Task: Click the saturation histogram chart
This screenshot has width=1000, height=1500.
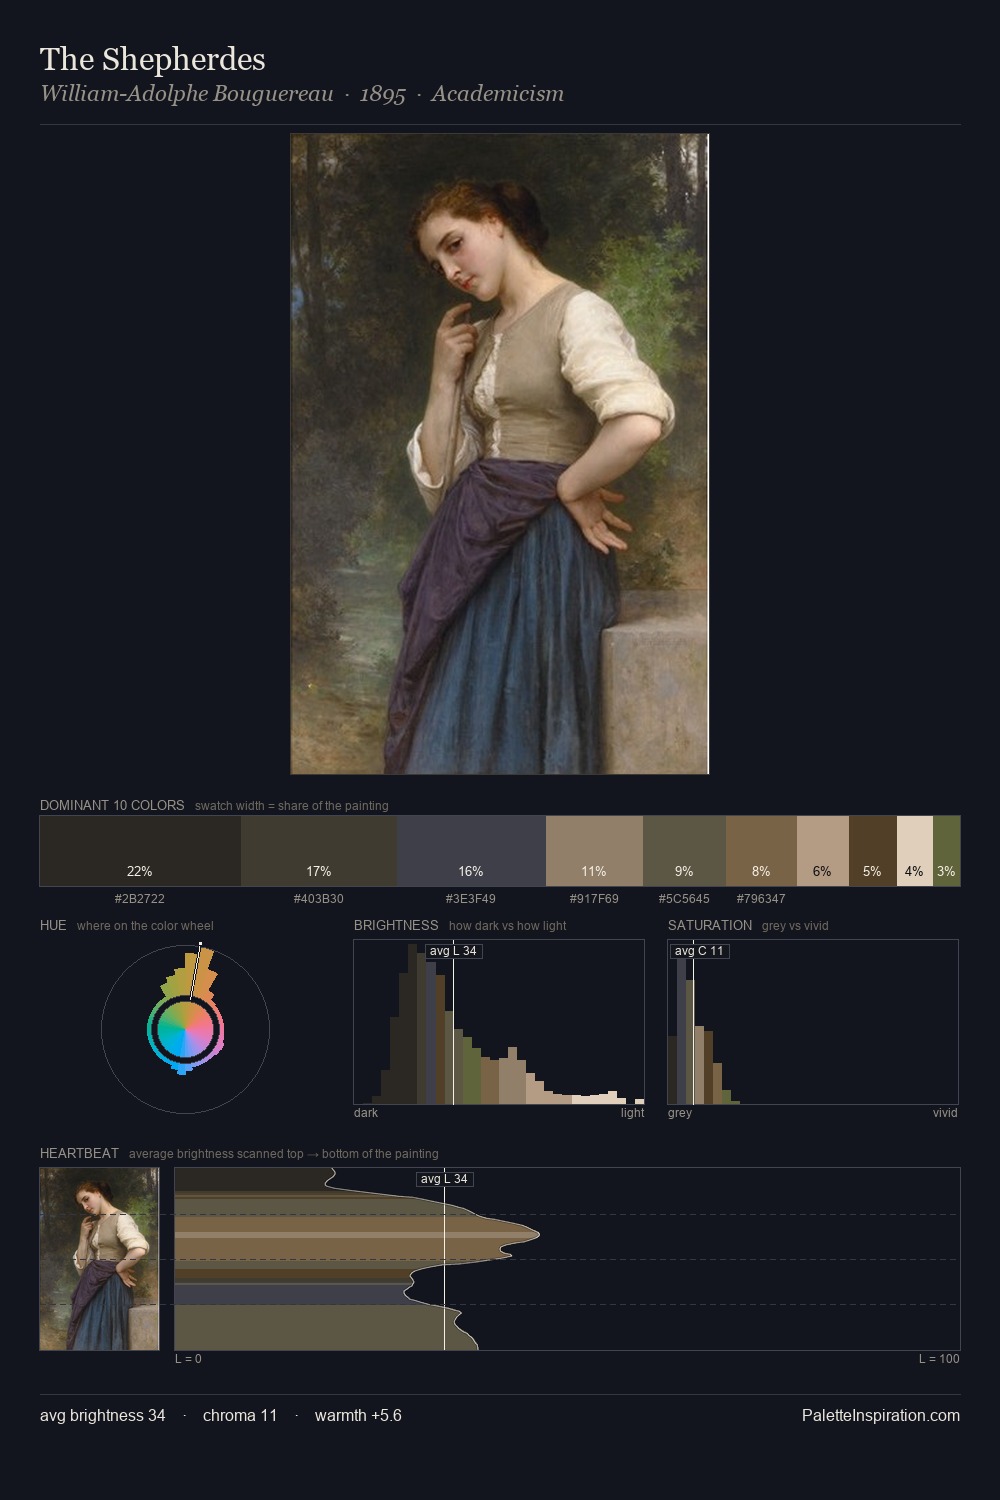Action: [x=813, y=1022]
